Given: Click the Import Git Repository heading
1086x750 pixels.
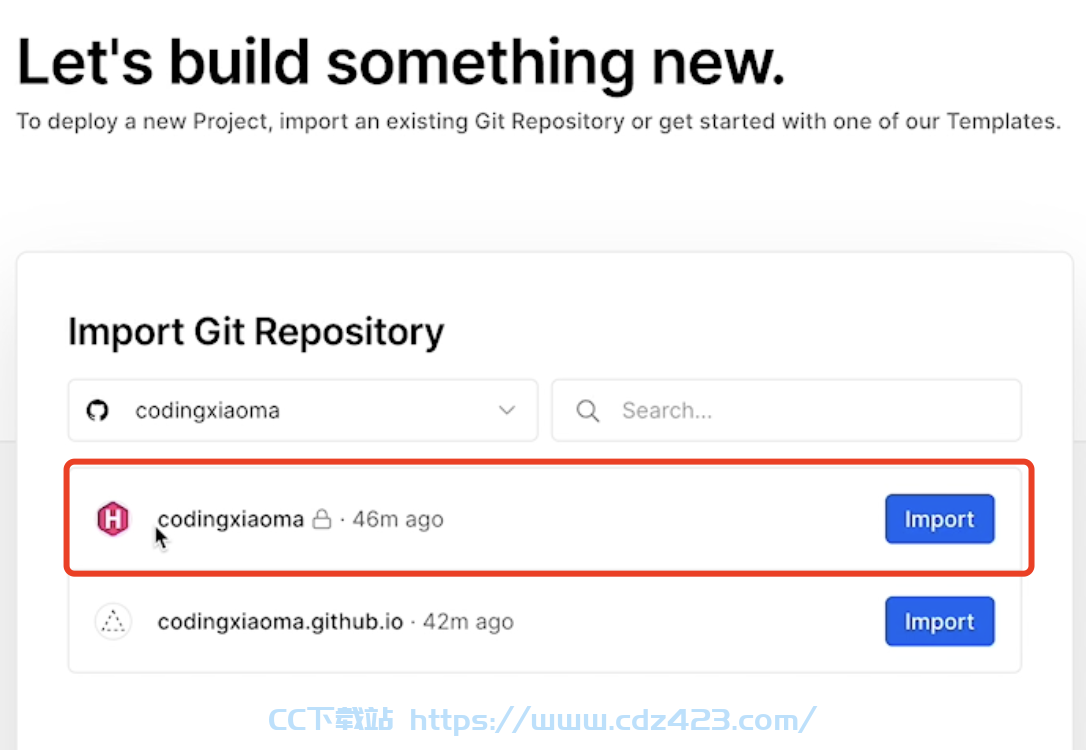Looking at the screenshot, I should [x=256, y=332].
